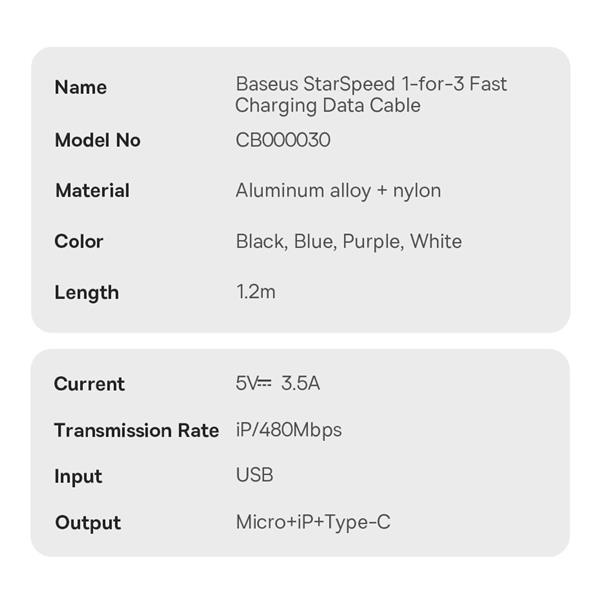Click the "Aluminum alloy + nylon" value
Screen dimensions: 600x600
338,190
